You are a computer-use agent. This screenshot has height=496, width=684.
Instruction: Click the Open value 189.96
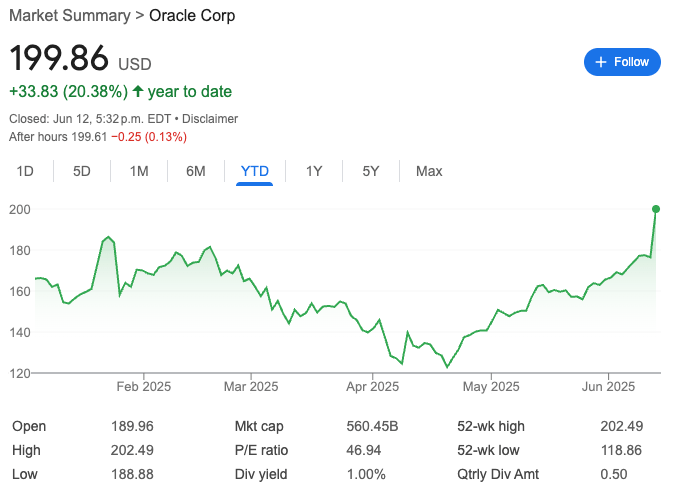point(132,426)
